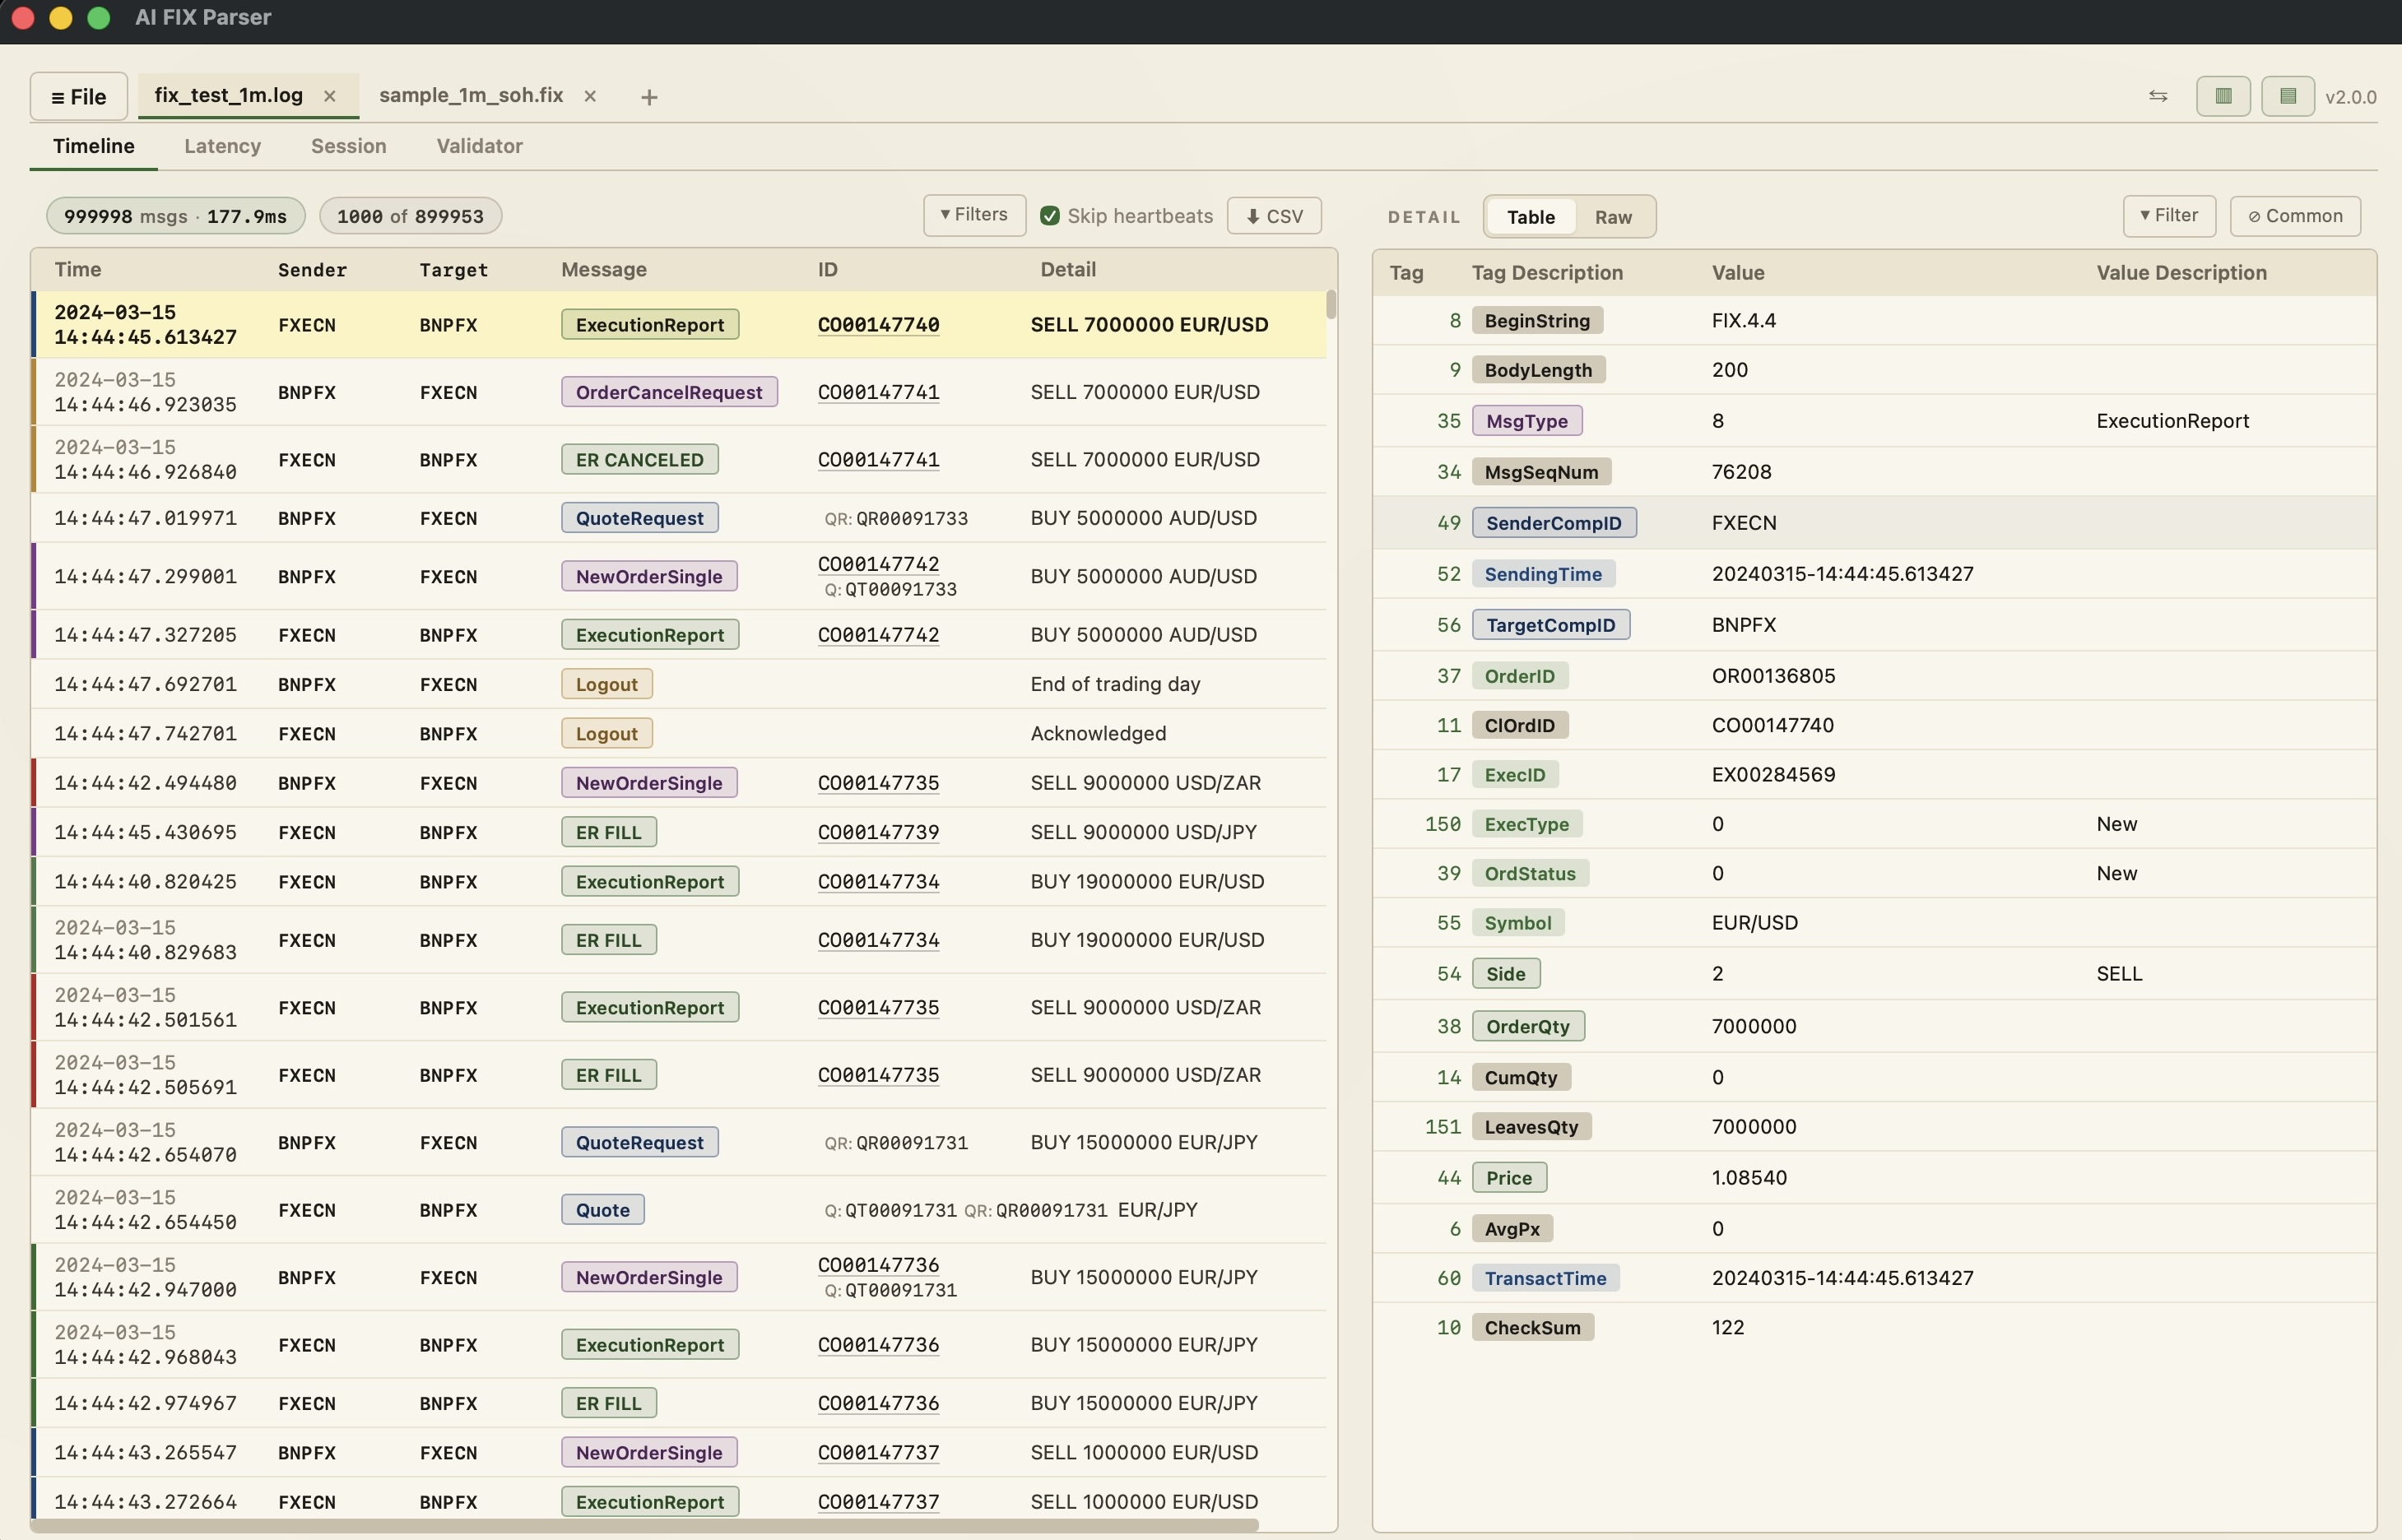Click the SenderCompID tag chip
Image resolution: width=2402 pixels, height=1540 pixels.
(x=1554, y=522)
